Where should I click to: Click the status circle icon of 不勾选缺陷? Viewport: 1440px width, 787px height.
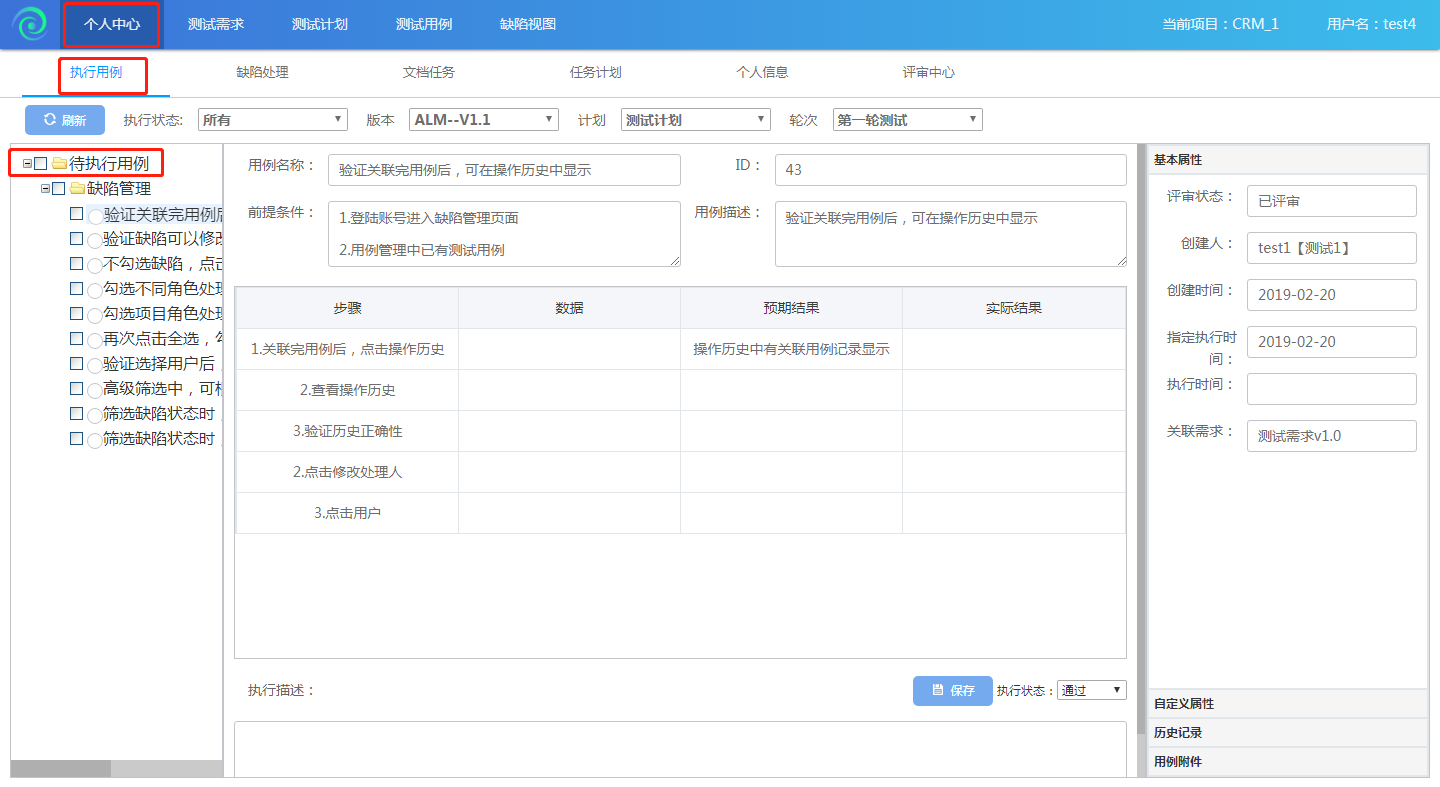(x=95, y=265)
